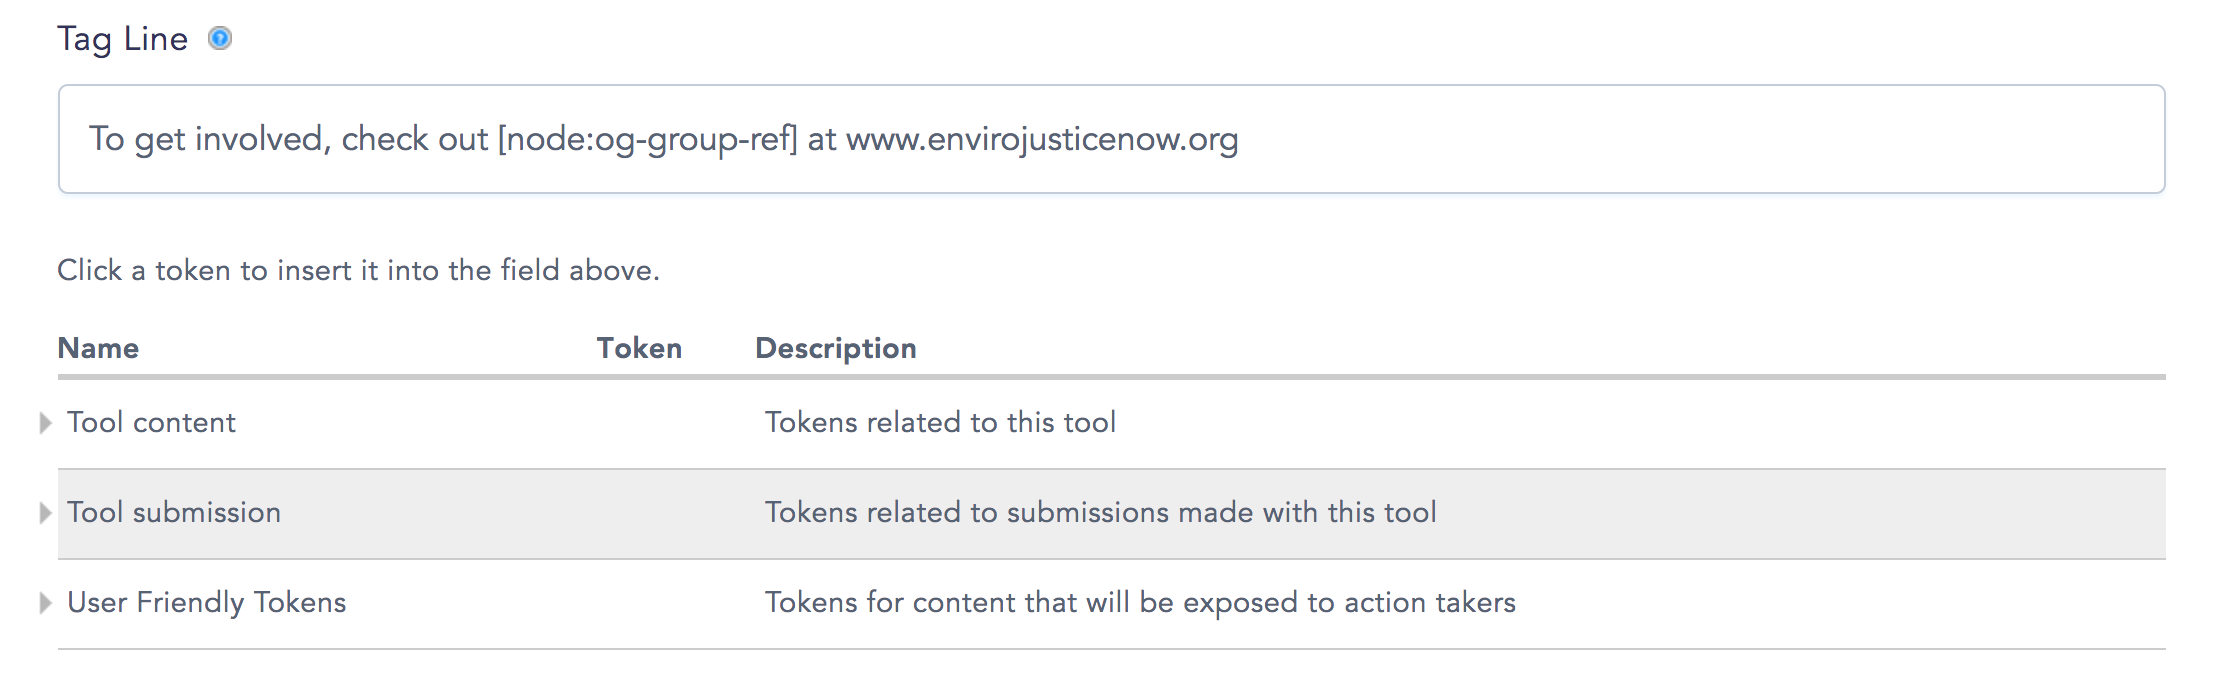Click the empty end of Tag Line field
Image resolution: width=2216 pixels, height=680 pixels.
tap(1700, 139)
